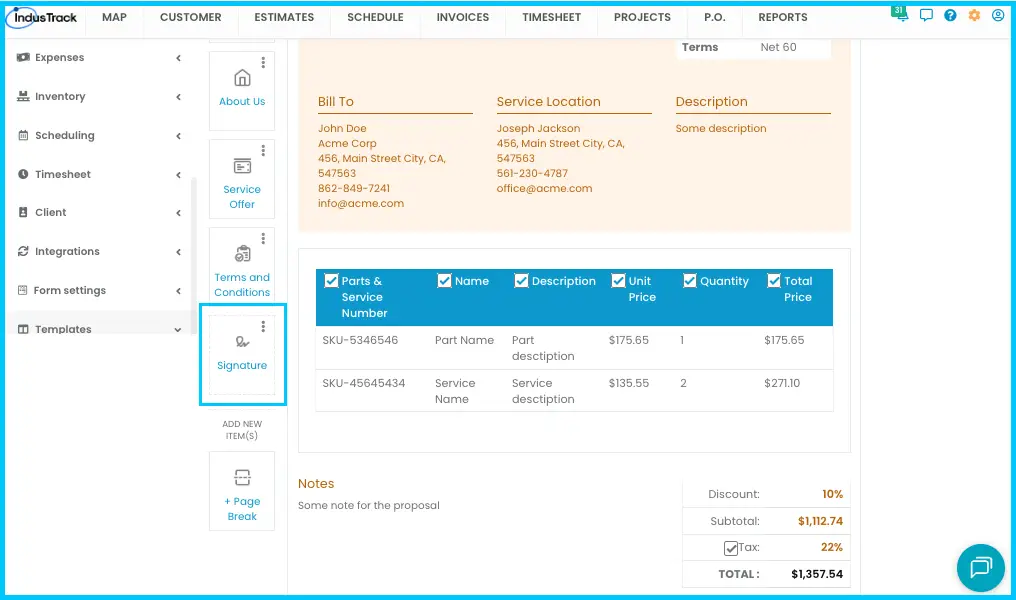
Task: Open the chat messages icon in header
Action: [x=926, y=16]
